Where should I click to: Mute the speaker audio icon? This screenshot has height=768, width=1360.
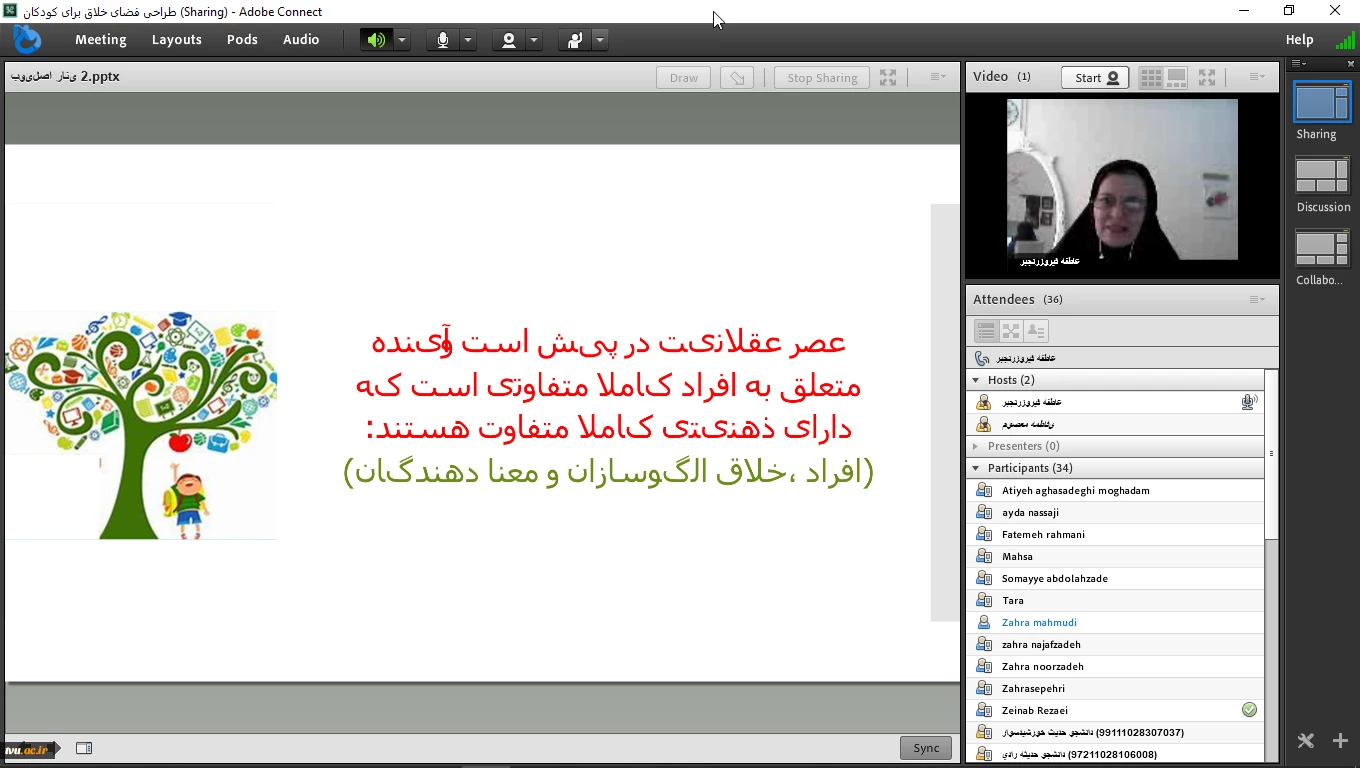[x=376, y=40]
